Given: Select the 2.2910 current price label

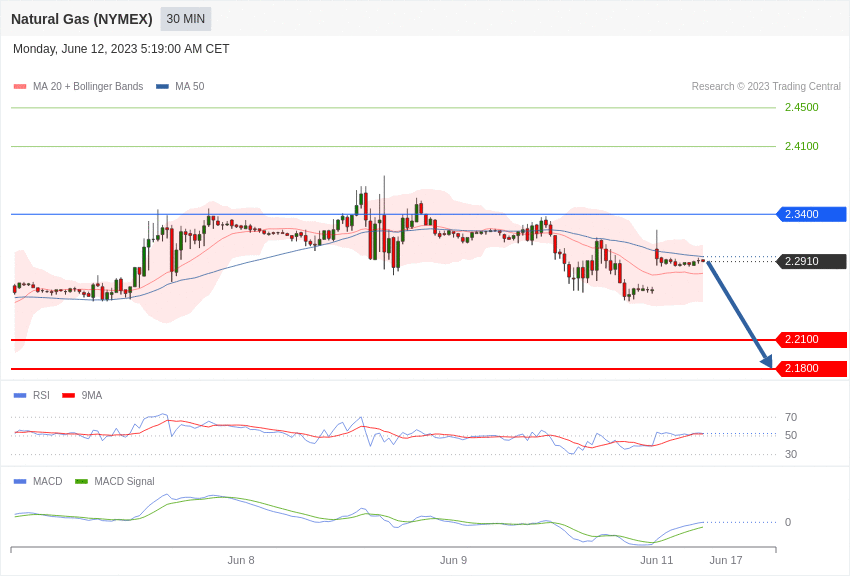Looking at the screenshot, I should [812, 261].
